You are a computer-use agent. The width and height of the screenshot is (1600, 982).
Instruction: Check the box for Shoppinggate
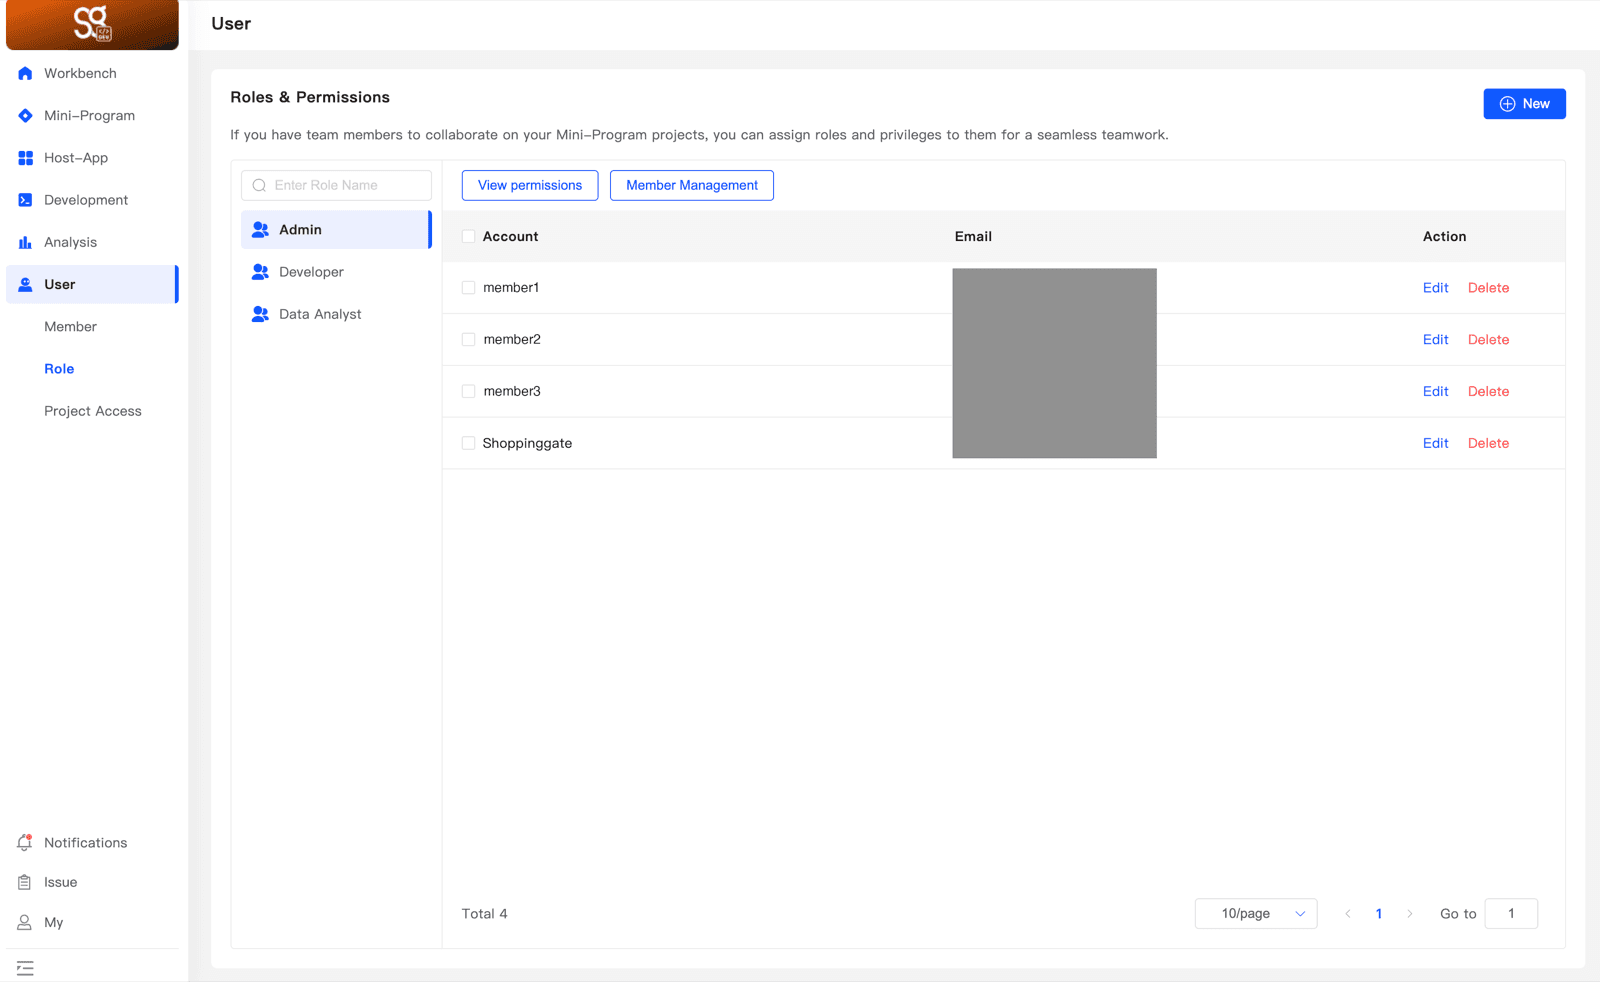pos(468,443)
